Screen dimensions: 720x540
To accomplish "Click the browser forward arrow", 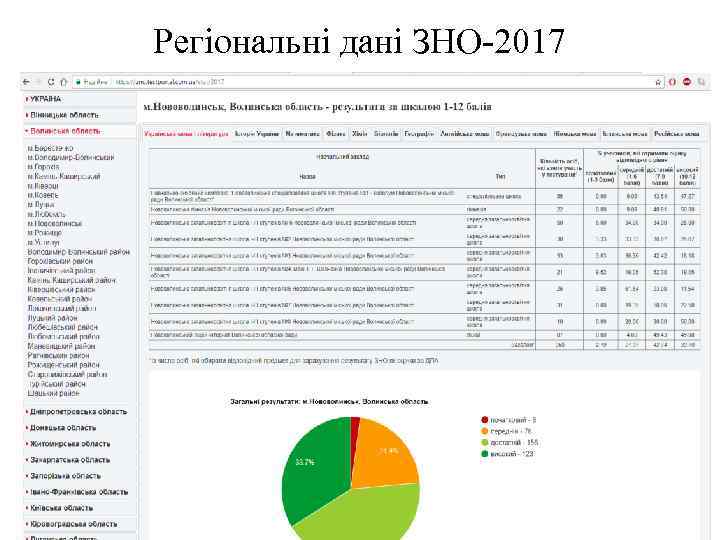I will tap(39, 82).
